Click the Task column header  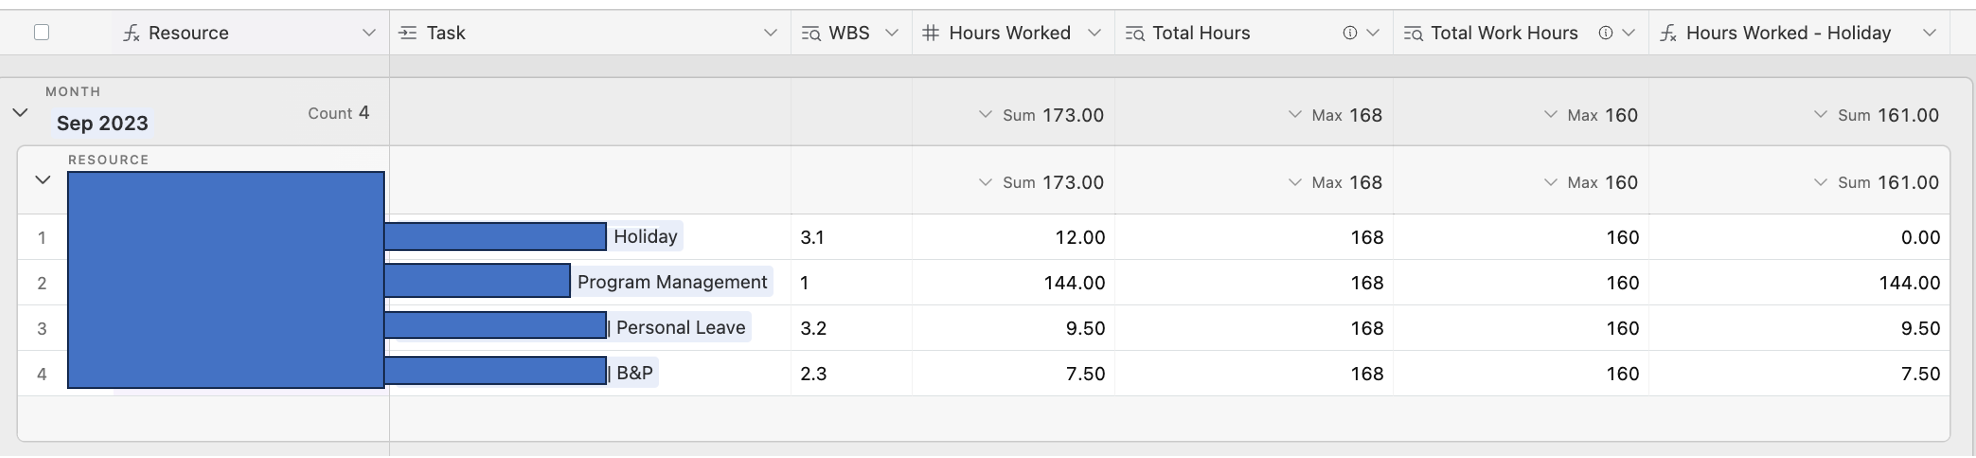pyautogui.click(x=590, y=33)
